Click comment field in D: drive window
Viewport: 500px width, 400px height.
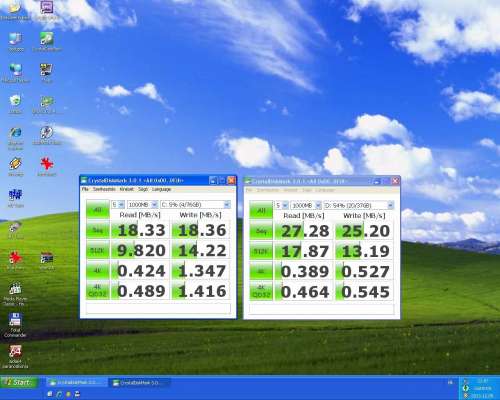tap(321, 309)
